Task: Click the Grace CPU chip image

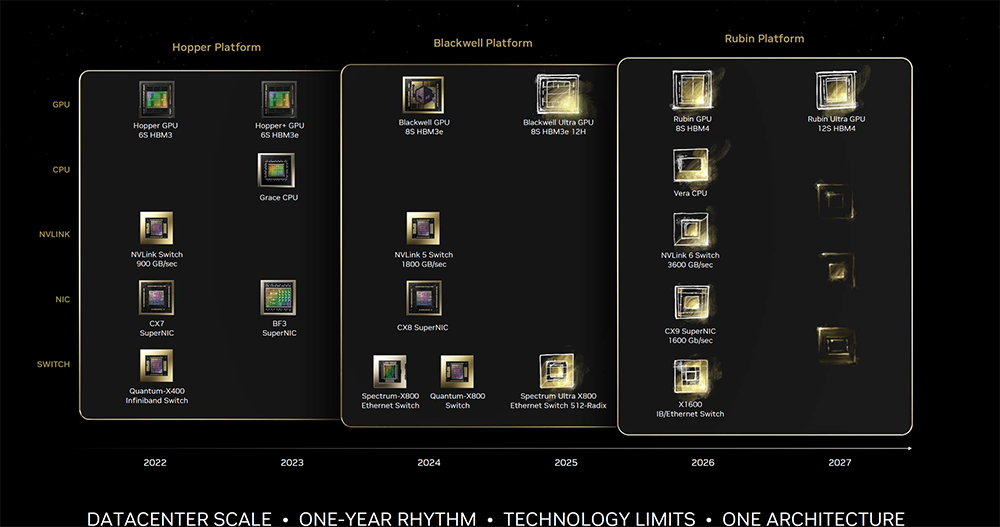Action: click(276, 170)
